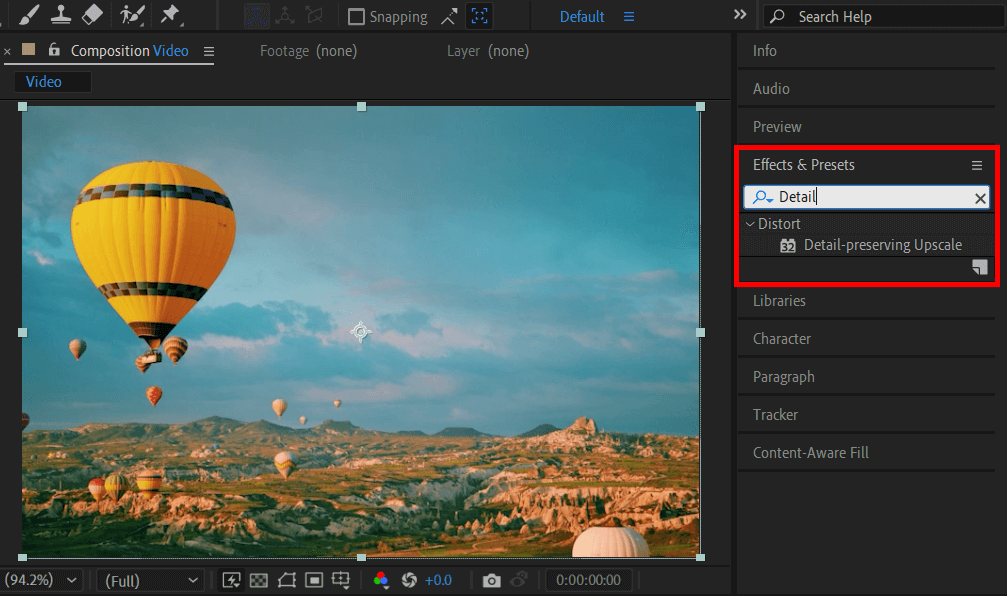Open the Default workspace menu
1007x596 pixels.
point(629,17)
